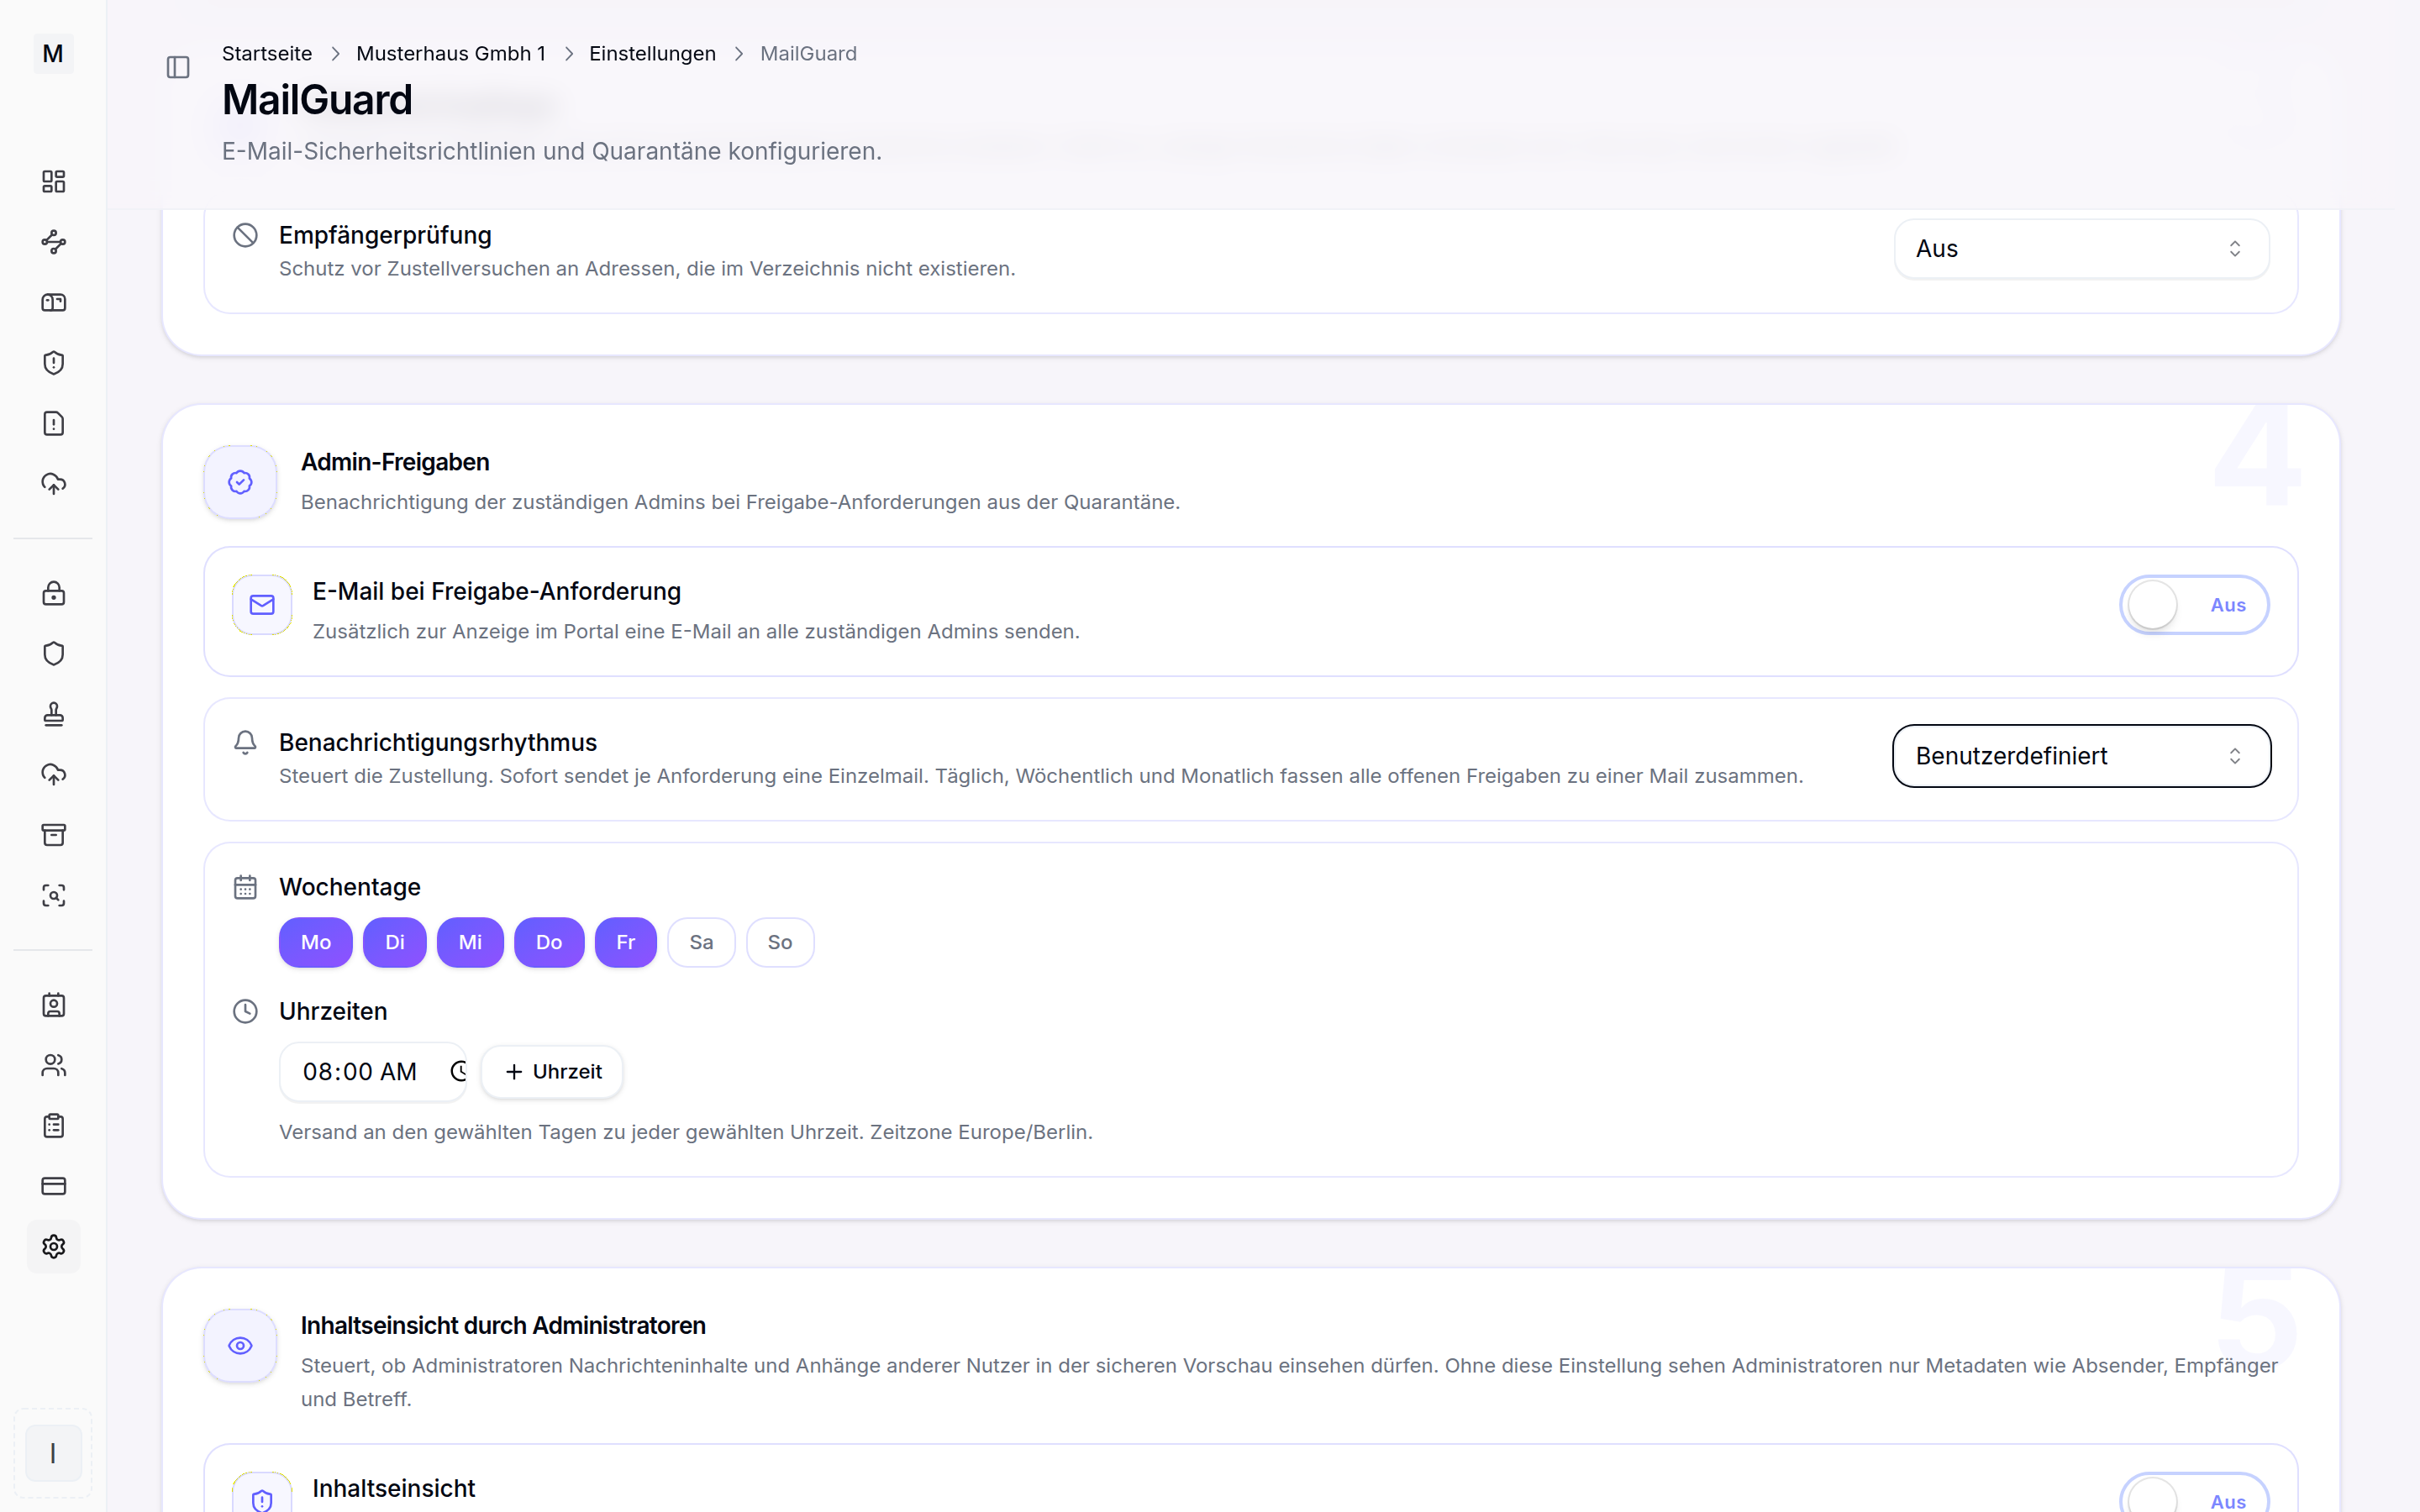Open the dashboard grid icon in sidebar
The image size is (2420, 1512).
click(x=54, y=181)
